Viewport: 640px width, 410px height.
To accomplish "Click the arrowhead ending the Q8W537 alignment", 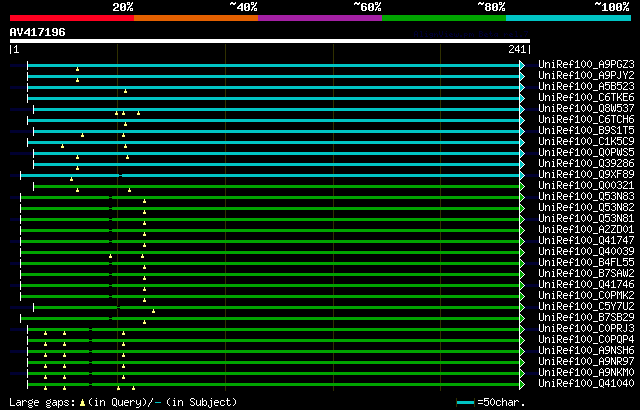I will [x=522, y=109].
